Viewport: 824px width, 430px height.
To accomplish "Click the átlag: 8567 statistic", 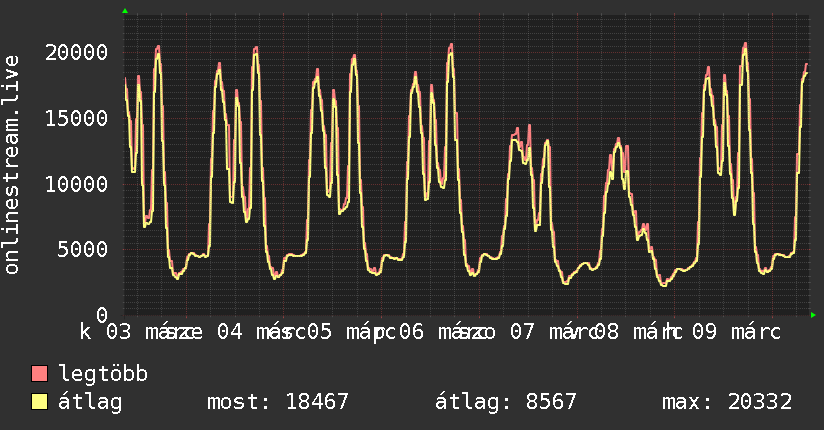I will pyautogui.click(x=506, y=402).
